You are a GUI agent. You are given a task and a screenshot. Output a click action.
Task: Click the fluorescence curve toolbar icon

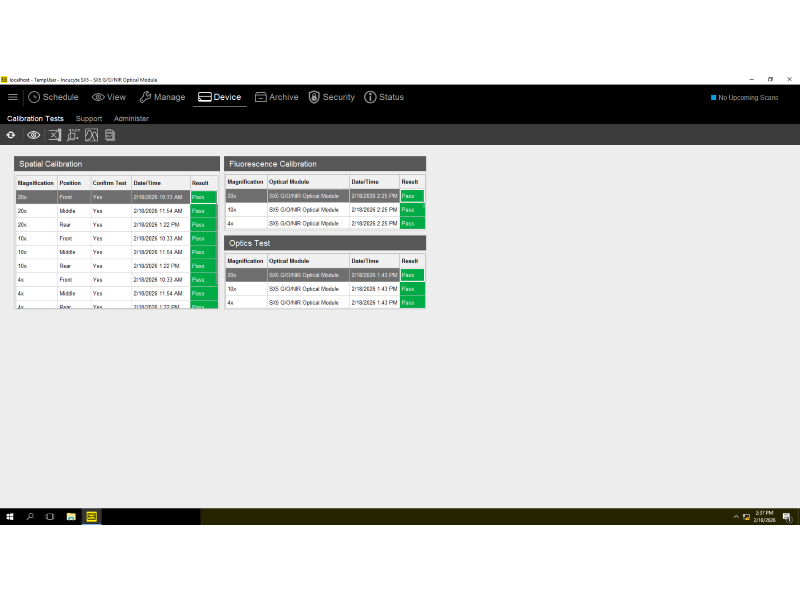pyautogui.click(x=91, y=135)
